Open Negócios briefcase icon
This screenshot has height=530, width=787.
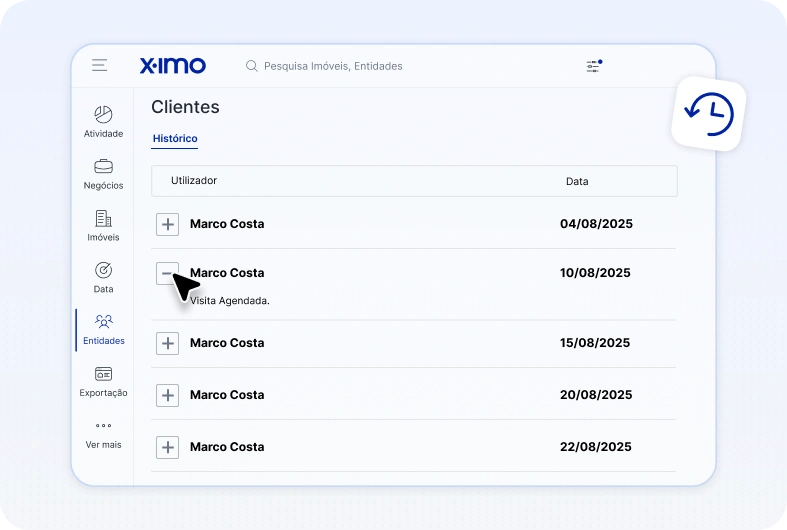103,166
